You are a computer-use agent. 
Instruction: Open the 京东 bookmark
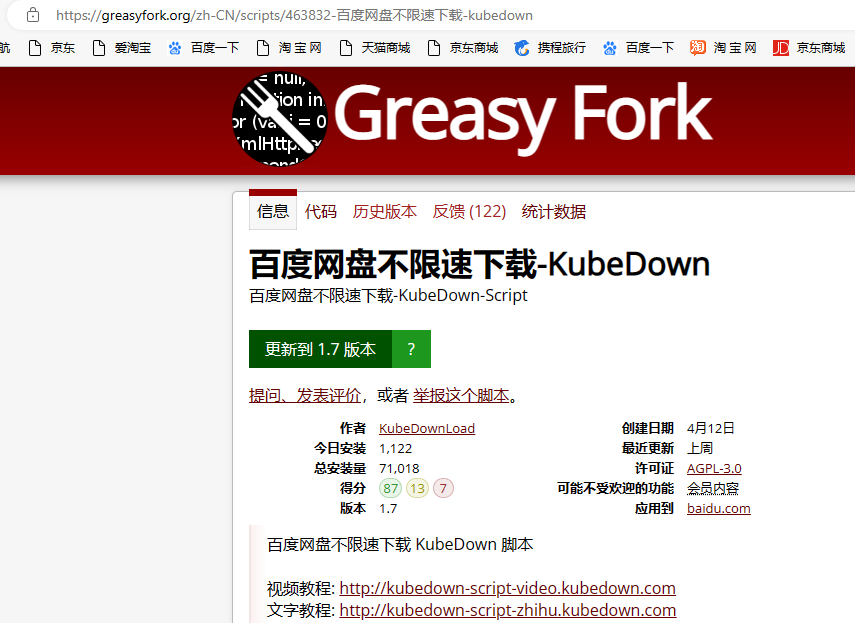pyautogui.click(x=51, y=48)
